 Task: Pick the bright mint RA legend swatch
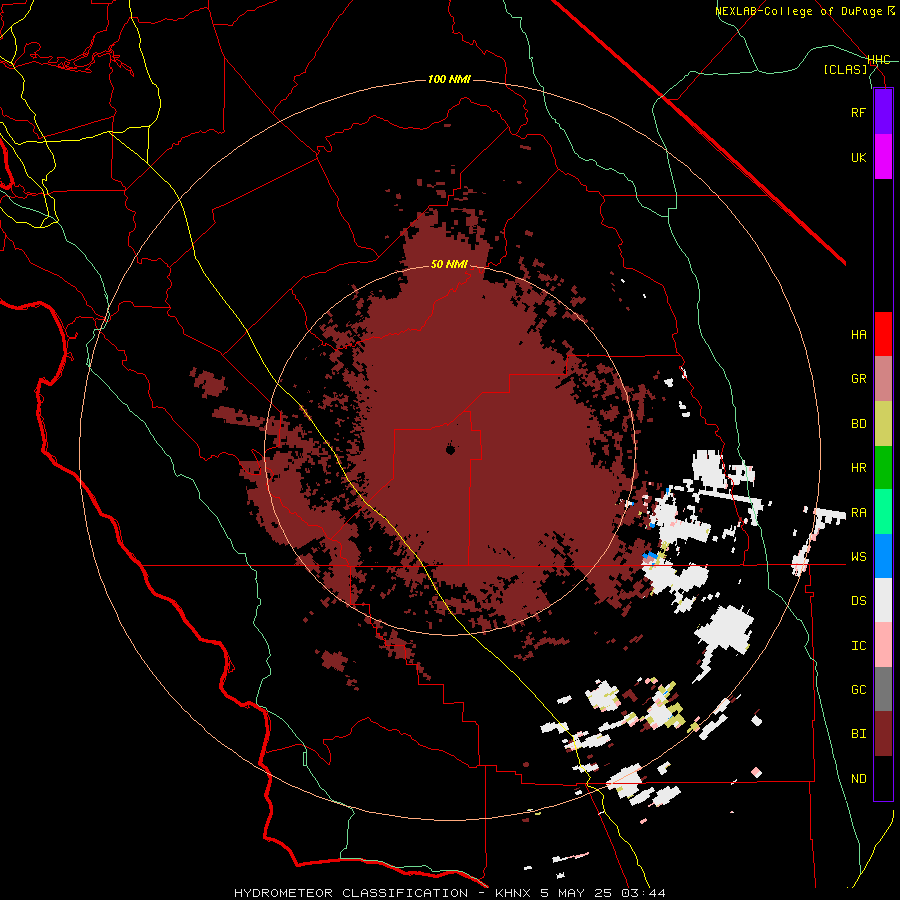pyautogui.click(x=883, y=512)
